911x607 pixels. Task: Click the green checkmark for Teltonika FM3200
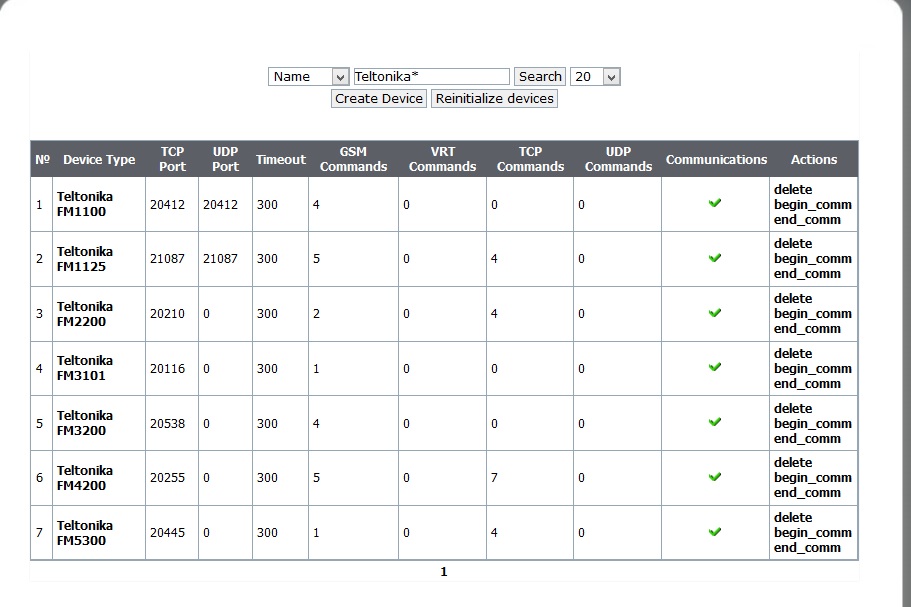714,422
